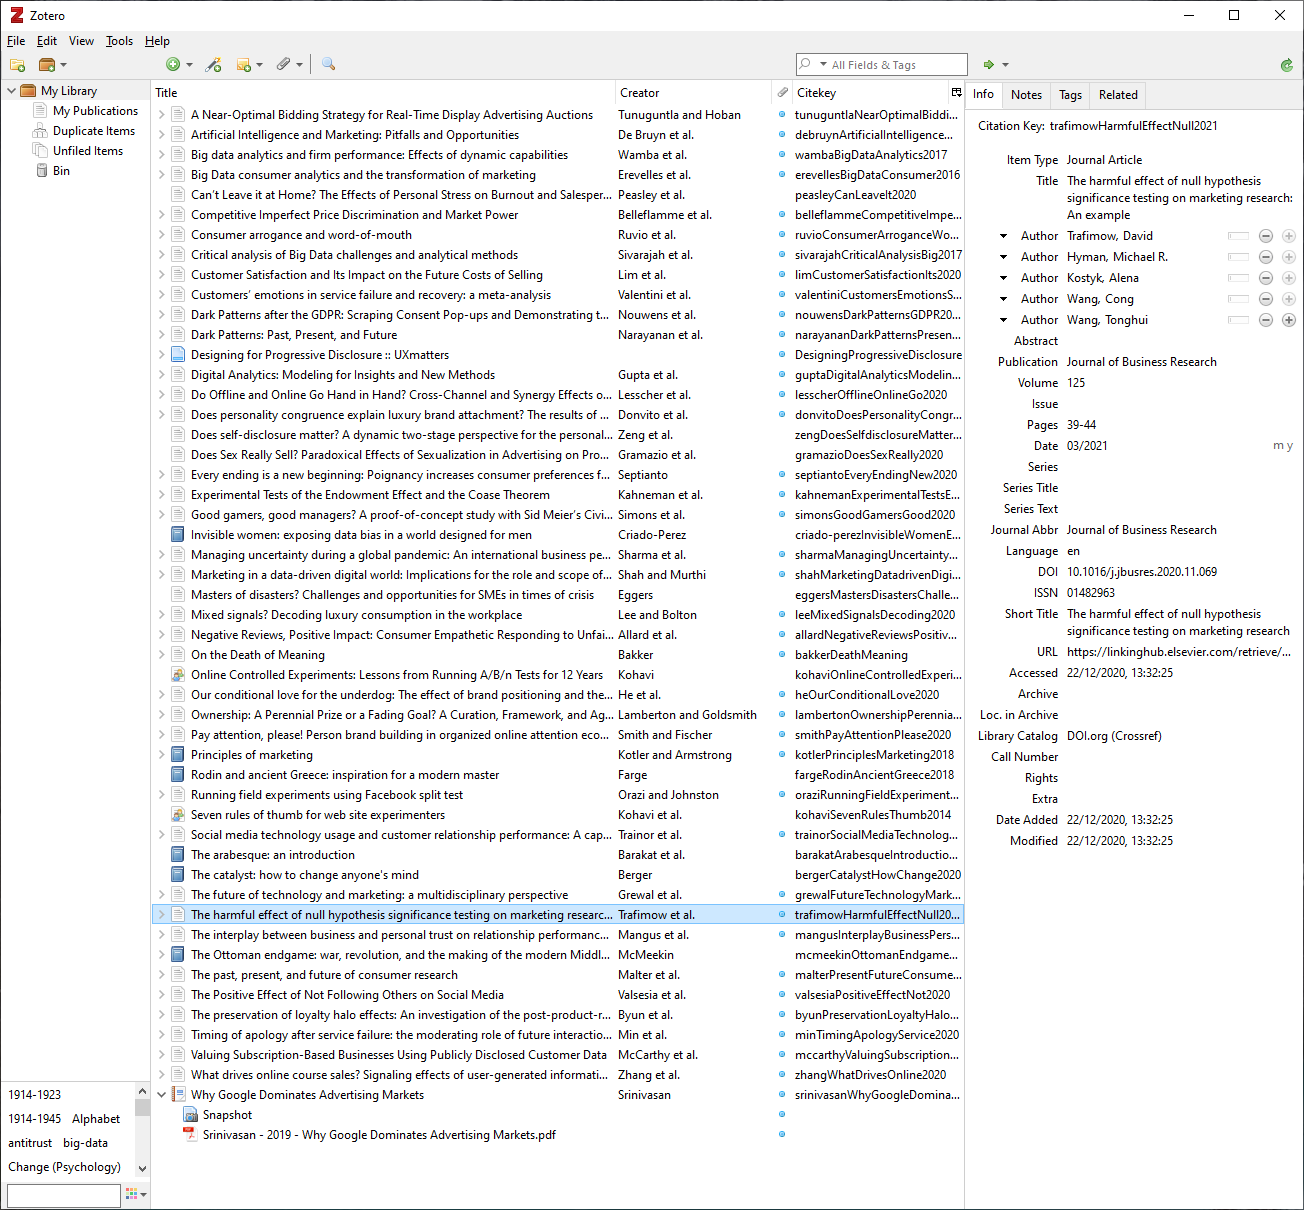Open the New Item dropdown arrow
Viewport: 1304px width, 1210px height.
point(189,65)
